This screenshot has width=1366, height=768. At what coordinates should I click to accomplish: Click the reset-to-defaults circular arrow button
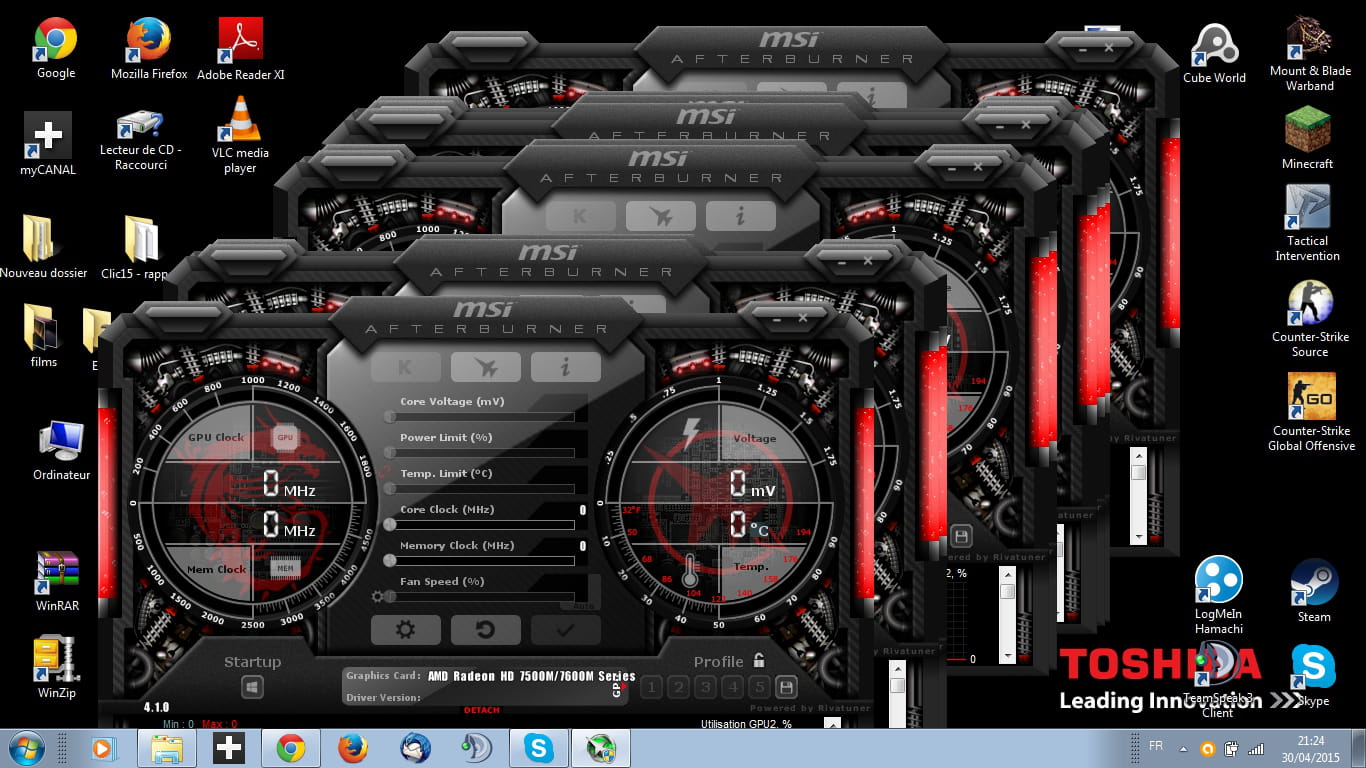pos(485,630)
